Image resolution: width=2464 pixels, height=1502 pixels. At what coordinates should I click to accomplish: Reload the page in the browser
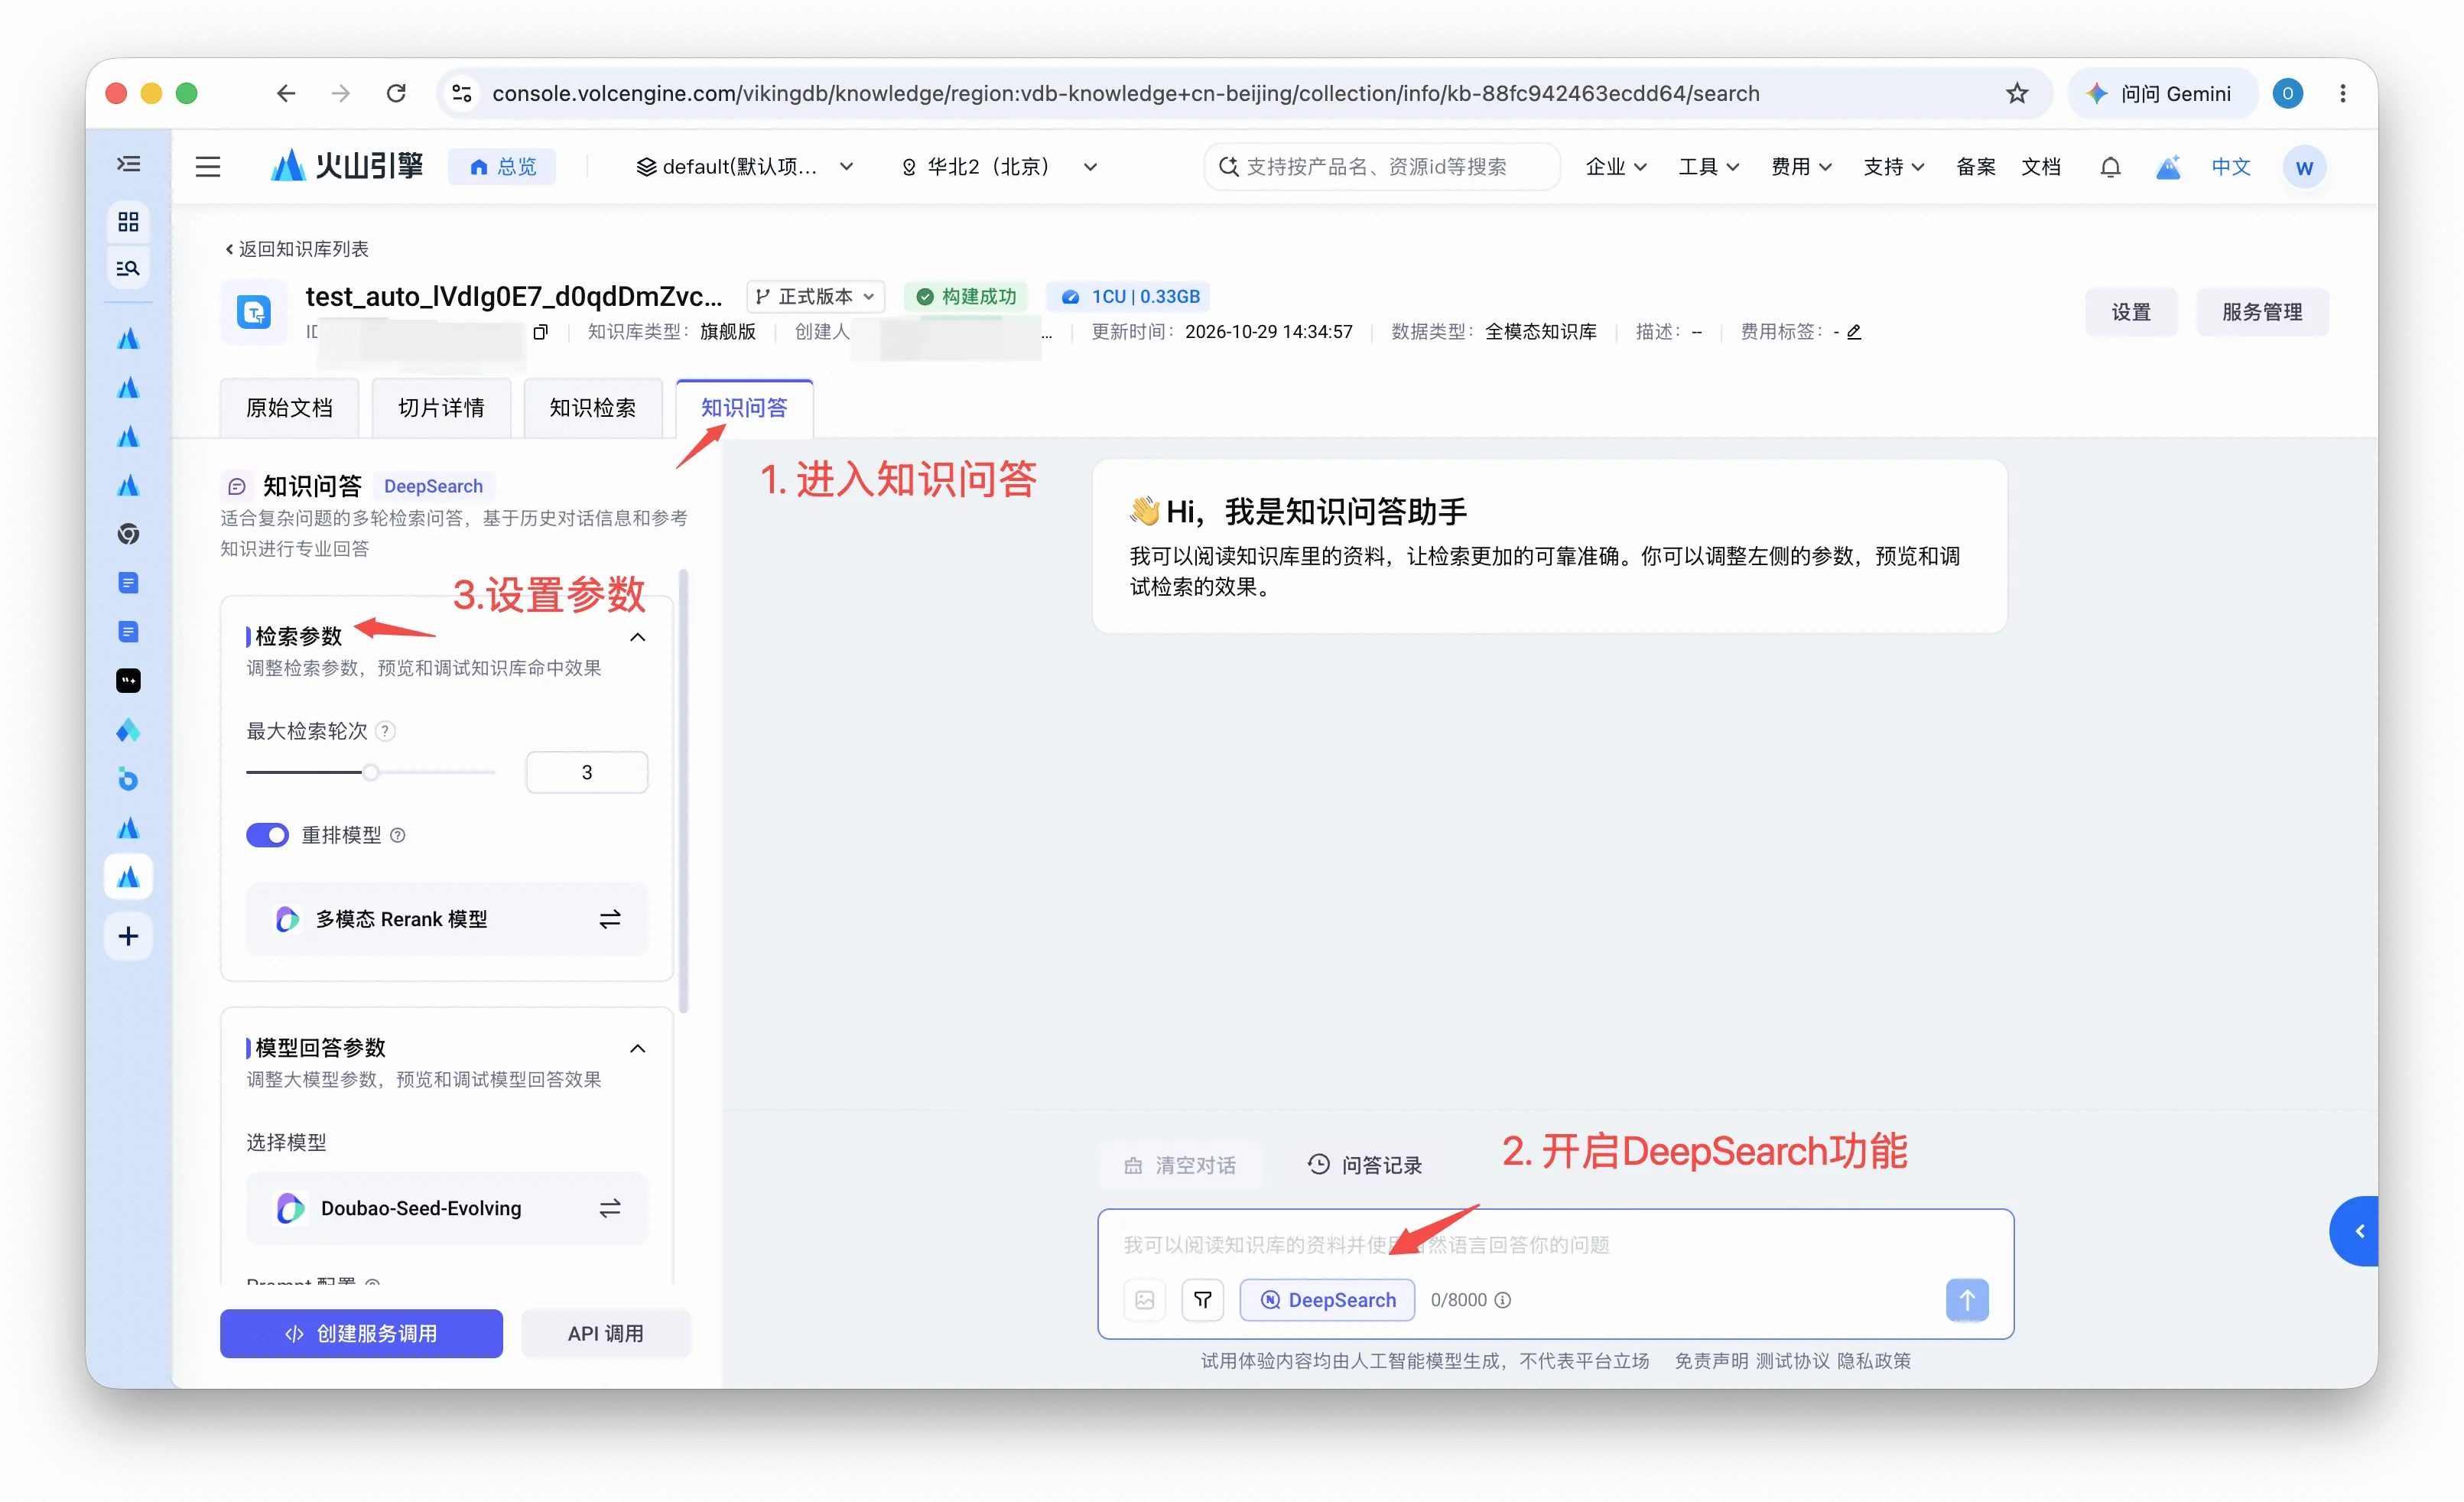pyautogui.click(x=396, y=93)
